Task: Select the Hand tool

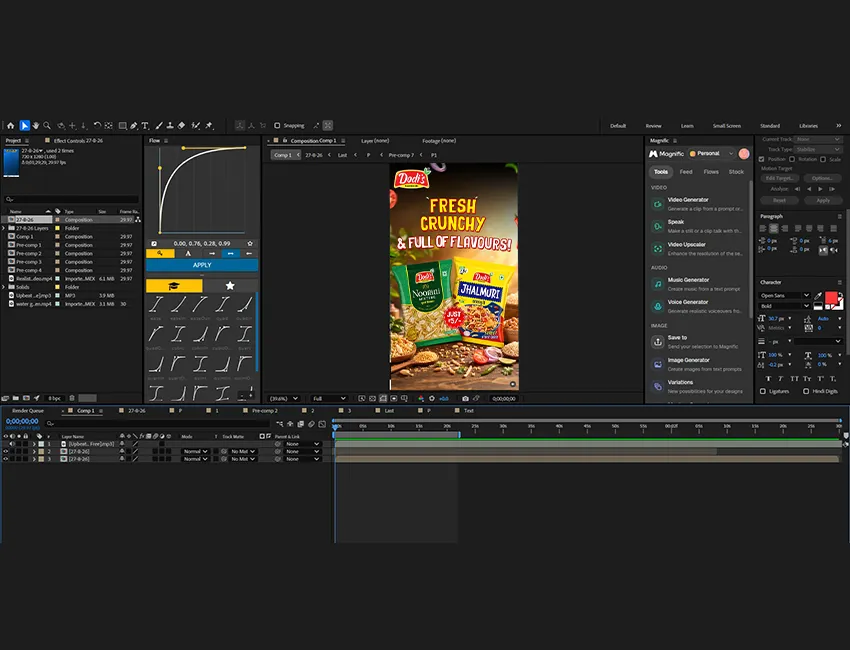Action: click(36, 126)
